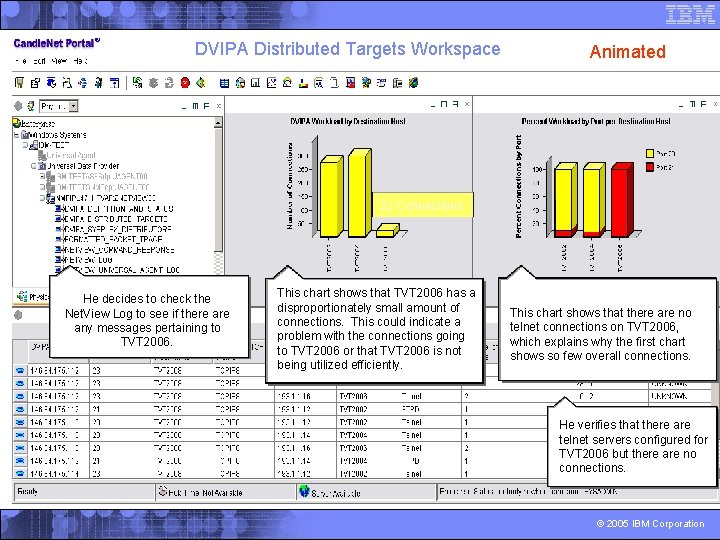Click the TVT2003 cell in the table
The width and height of the screenshot is (720, 540).
pos(353,396)
